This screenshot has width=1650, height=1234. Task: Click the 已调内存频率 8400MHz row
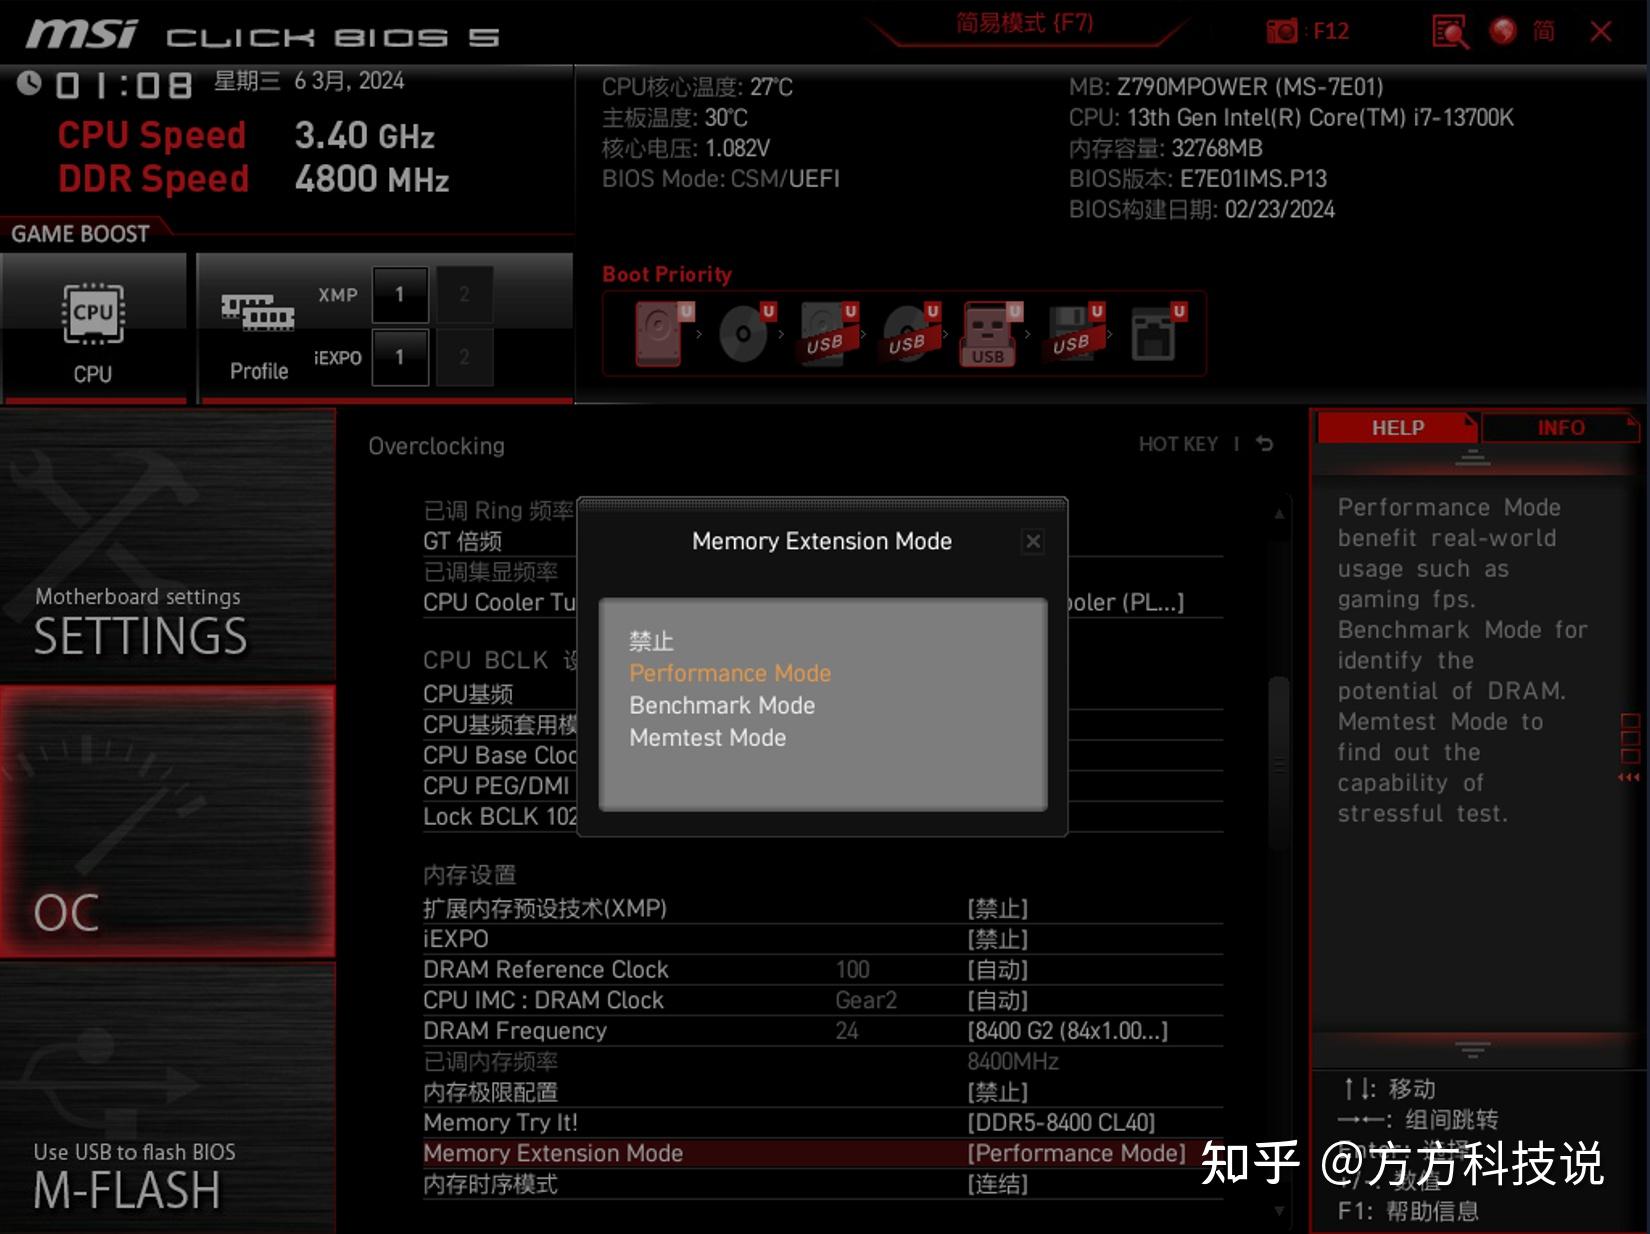click(823, 1061)
